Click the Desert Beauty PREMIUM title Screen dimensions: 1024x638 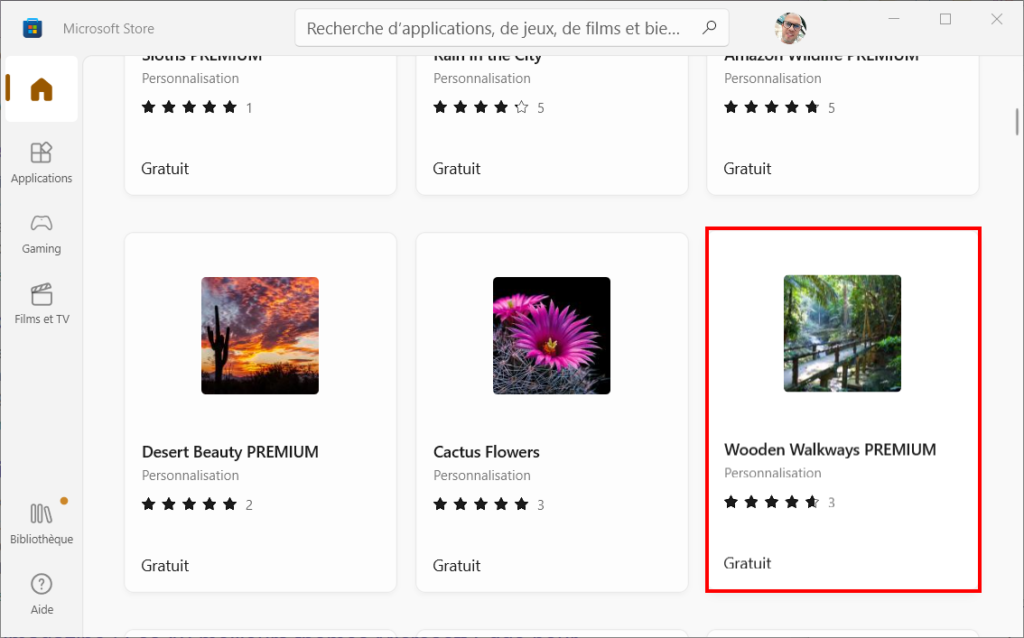tap(230, 452)
